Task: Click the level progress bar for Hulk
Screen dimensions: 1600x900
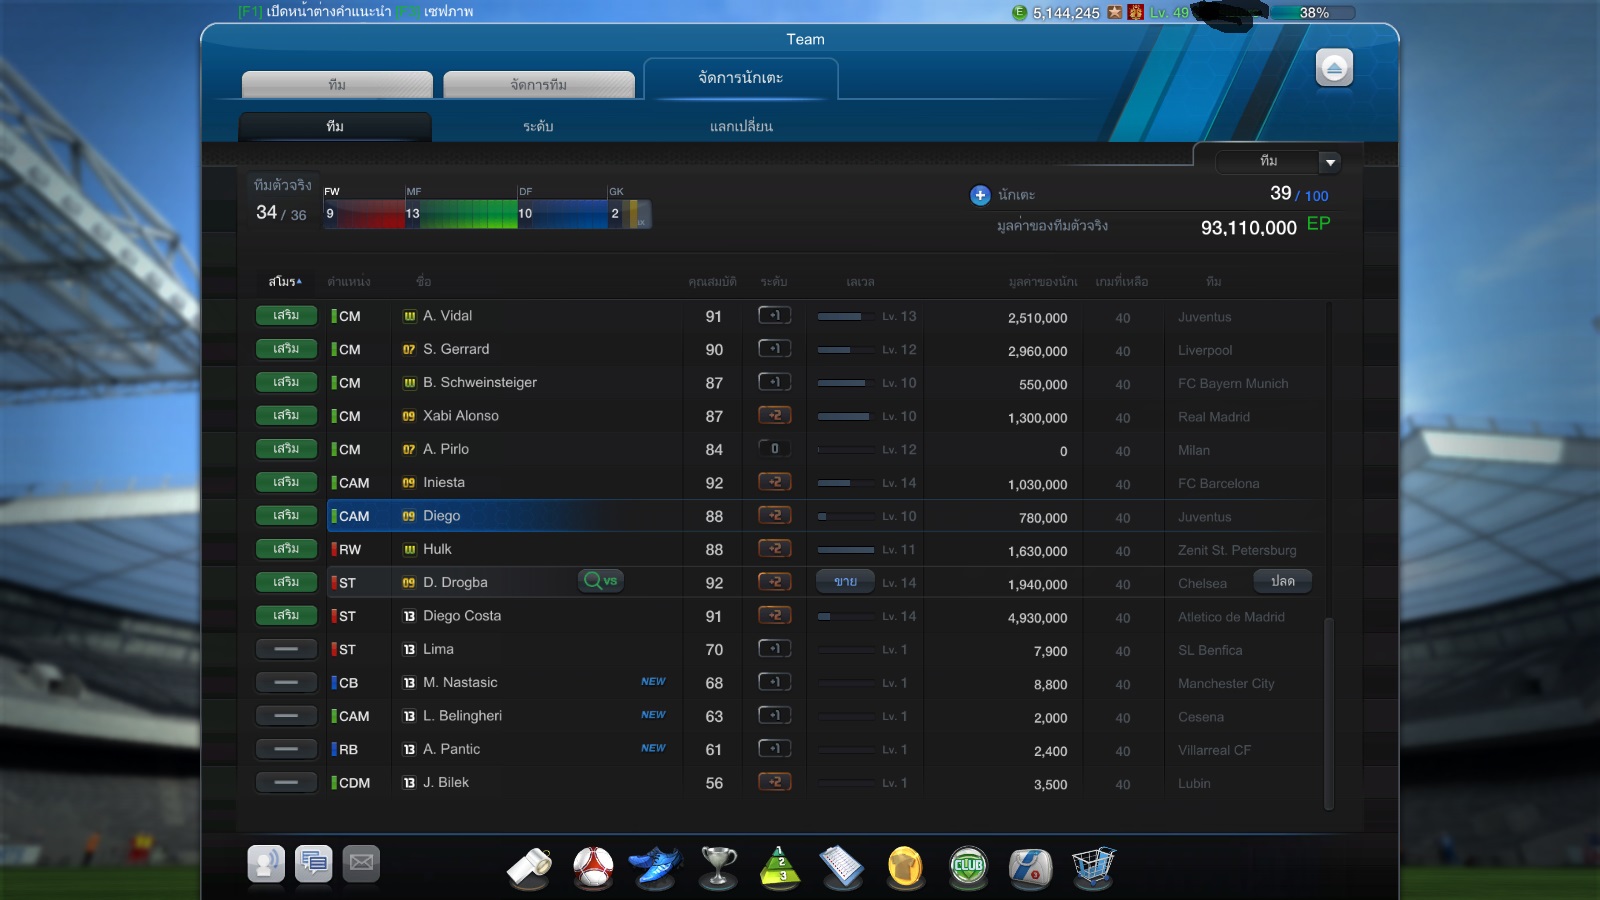Action: click(846, 550)
